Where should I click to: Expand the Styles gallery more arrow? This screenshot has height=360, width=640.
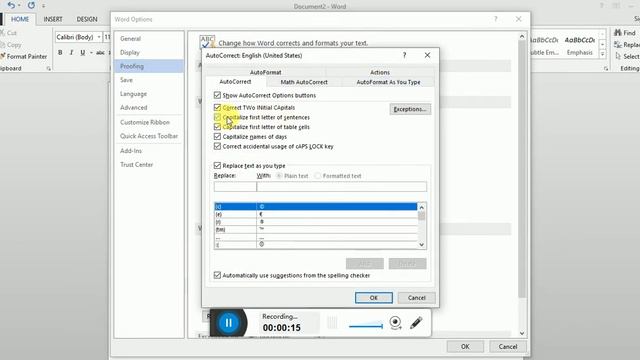pyautogui.click(x=602, y=54)
